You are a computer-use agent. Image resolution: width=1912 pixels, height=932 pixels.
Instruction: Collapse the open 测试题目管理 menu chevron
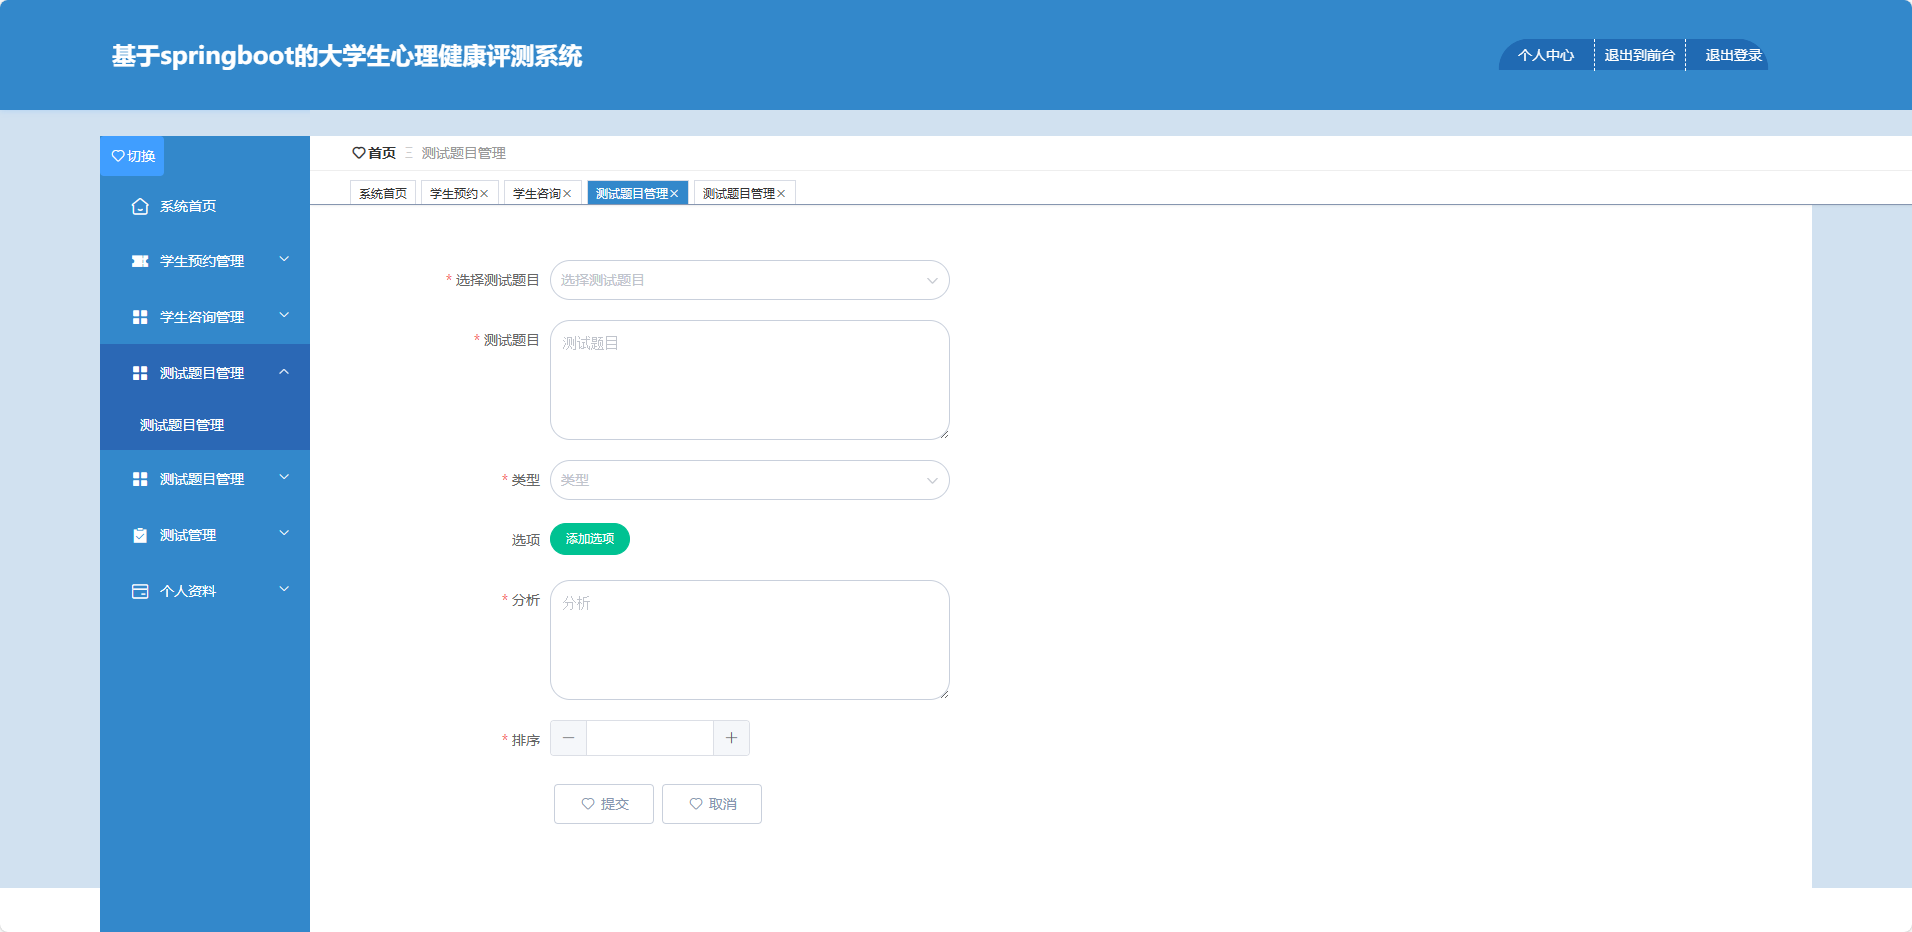[284, 372]
